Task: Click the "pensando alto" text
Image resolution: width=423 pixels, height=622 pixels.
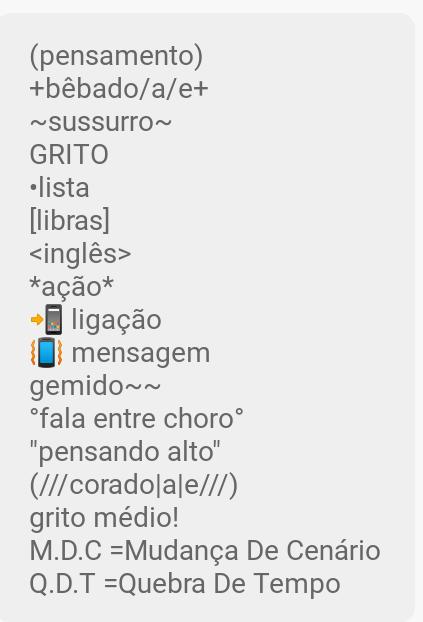Action: 125,453
